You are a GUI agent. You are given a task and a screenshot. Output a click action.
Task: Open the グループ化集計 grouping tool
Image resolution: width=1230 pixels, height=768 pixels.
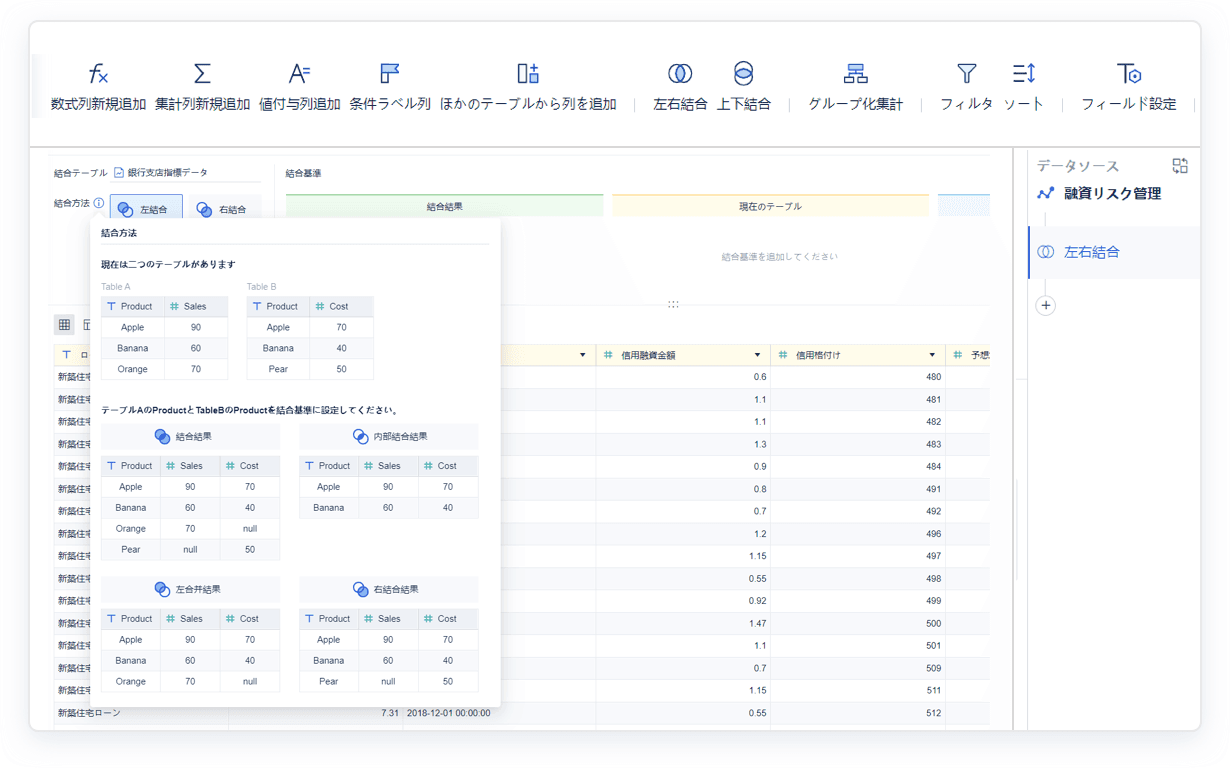pos(855,74)
